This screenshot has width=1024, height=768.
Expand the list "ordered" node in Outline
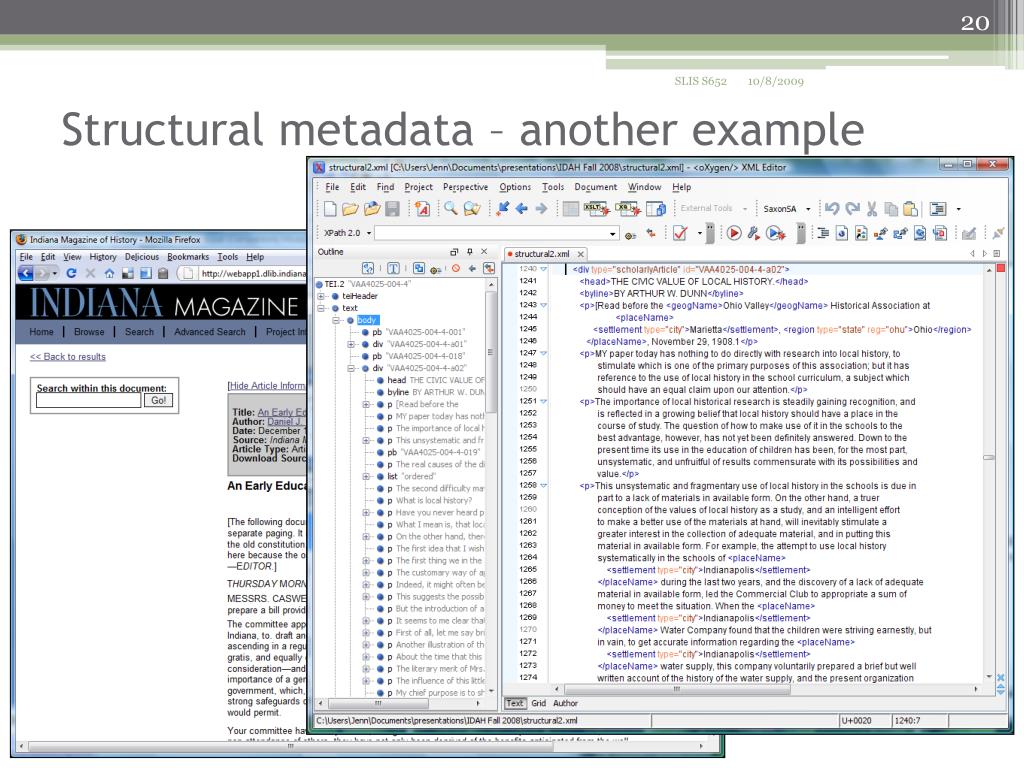click(366, 477)
